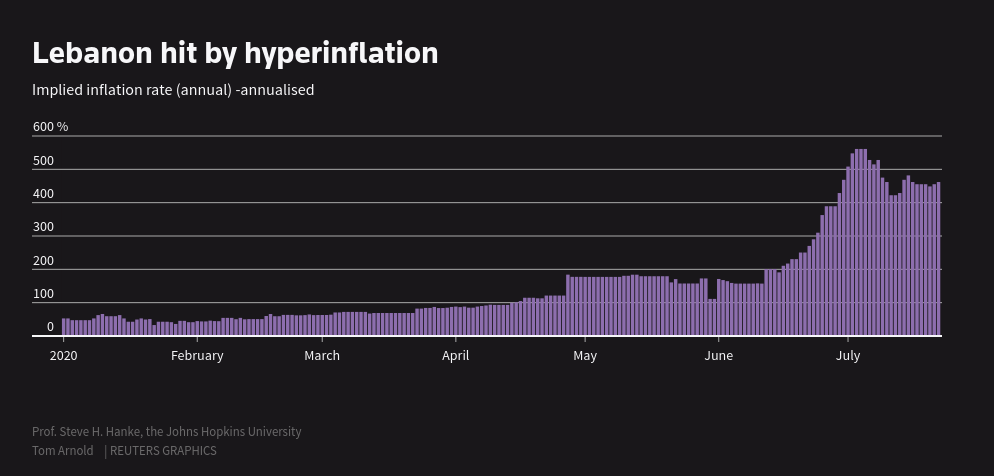Click the "200" y-axis label
The height and width of the screenshot is (476, 994).
[x=43, y=261]
